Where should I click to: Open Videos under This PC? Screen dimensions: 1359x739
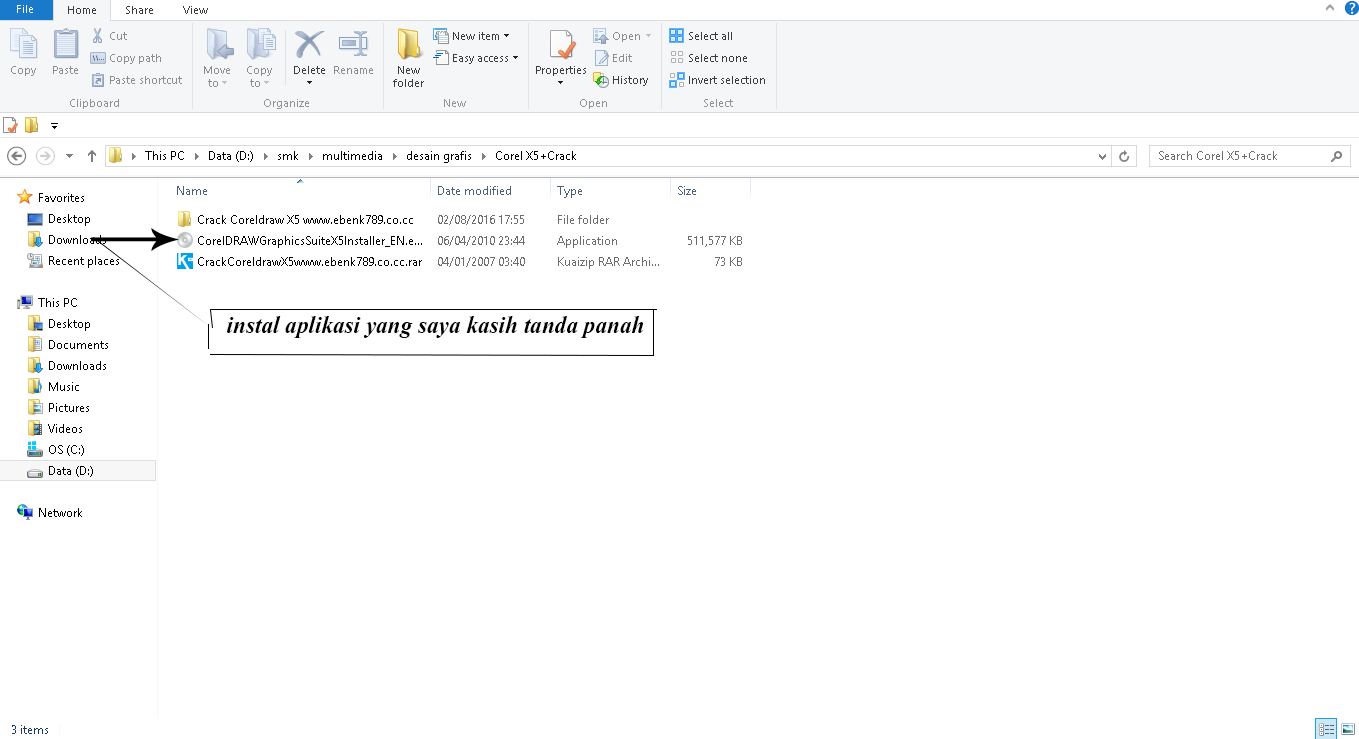(56, 429)
